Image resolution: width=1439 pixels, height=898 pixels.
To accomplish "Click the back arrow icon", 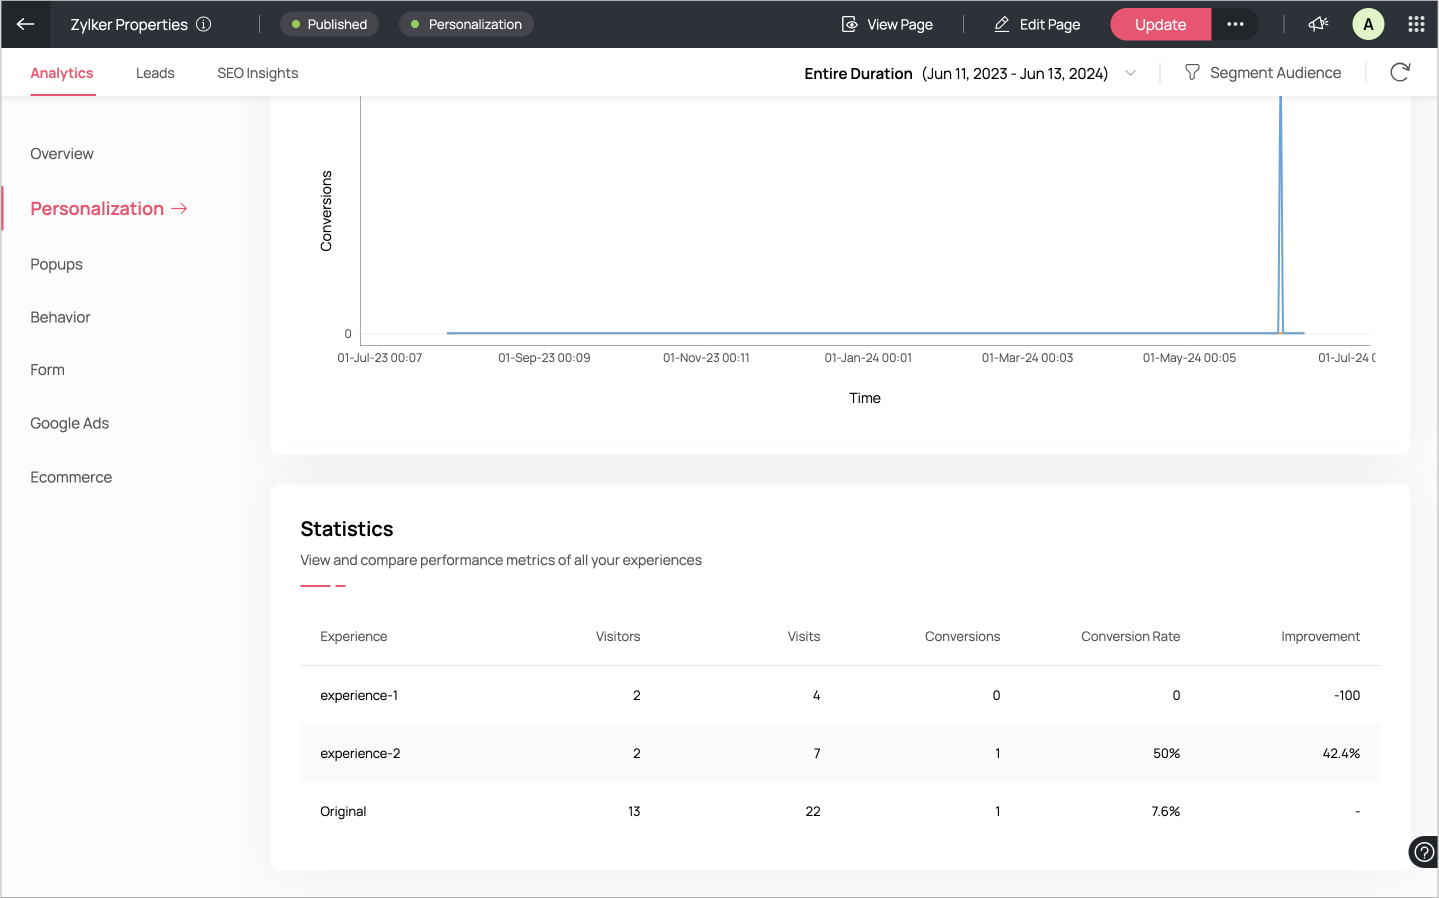I will click(x=26, y=24).
